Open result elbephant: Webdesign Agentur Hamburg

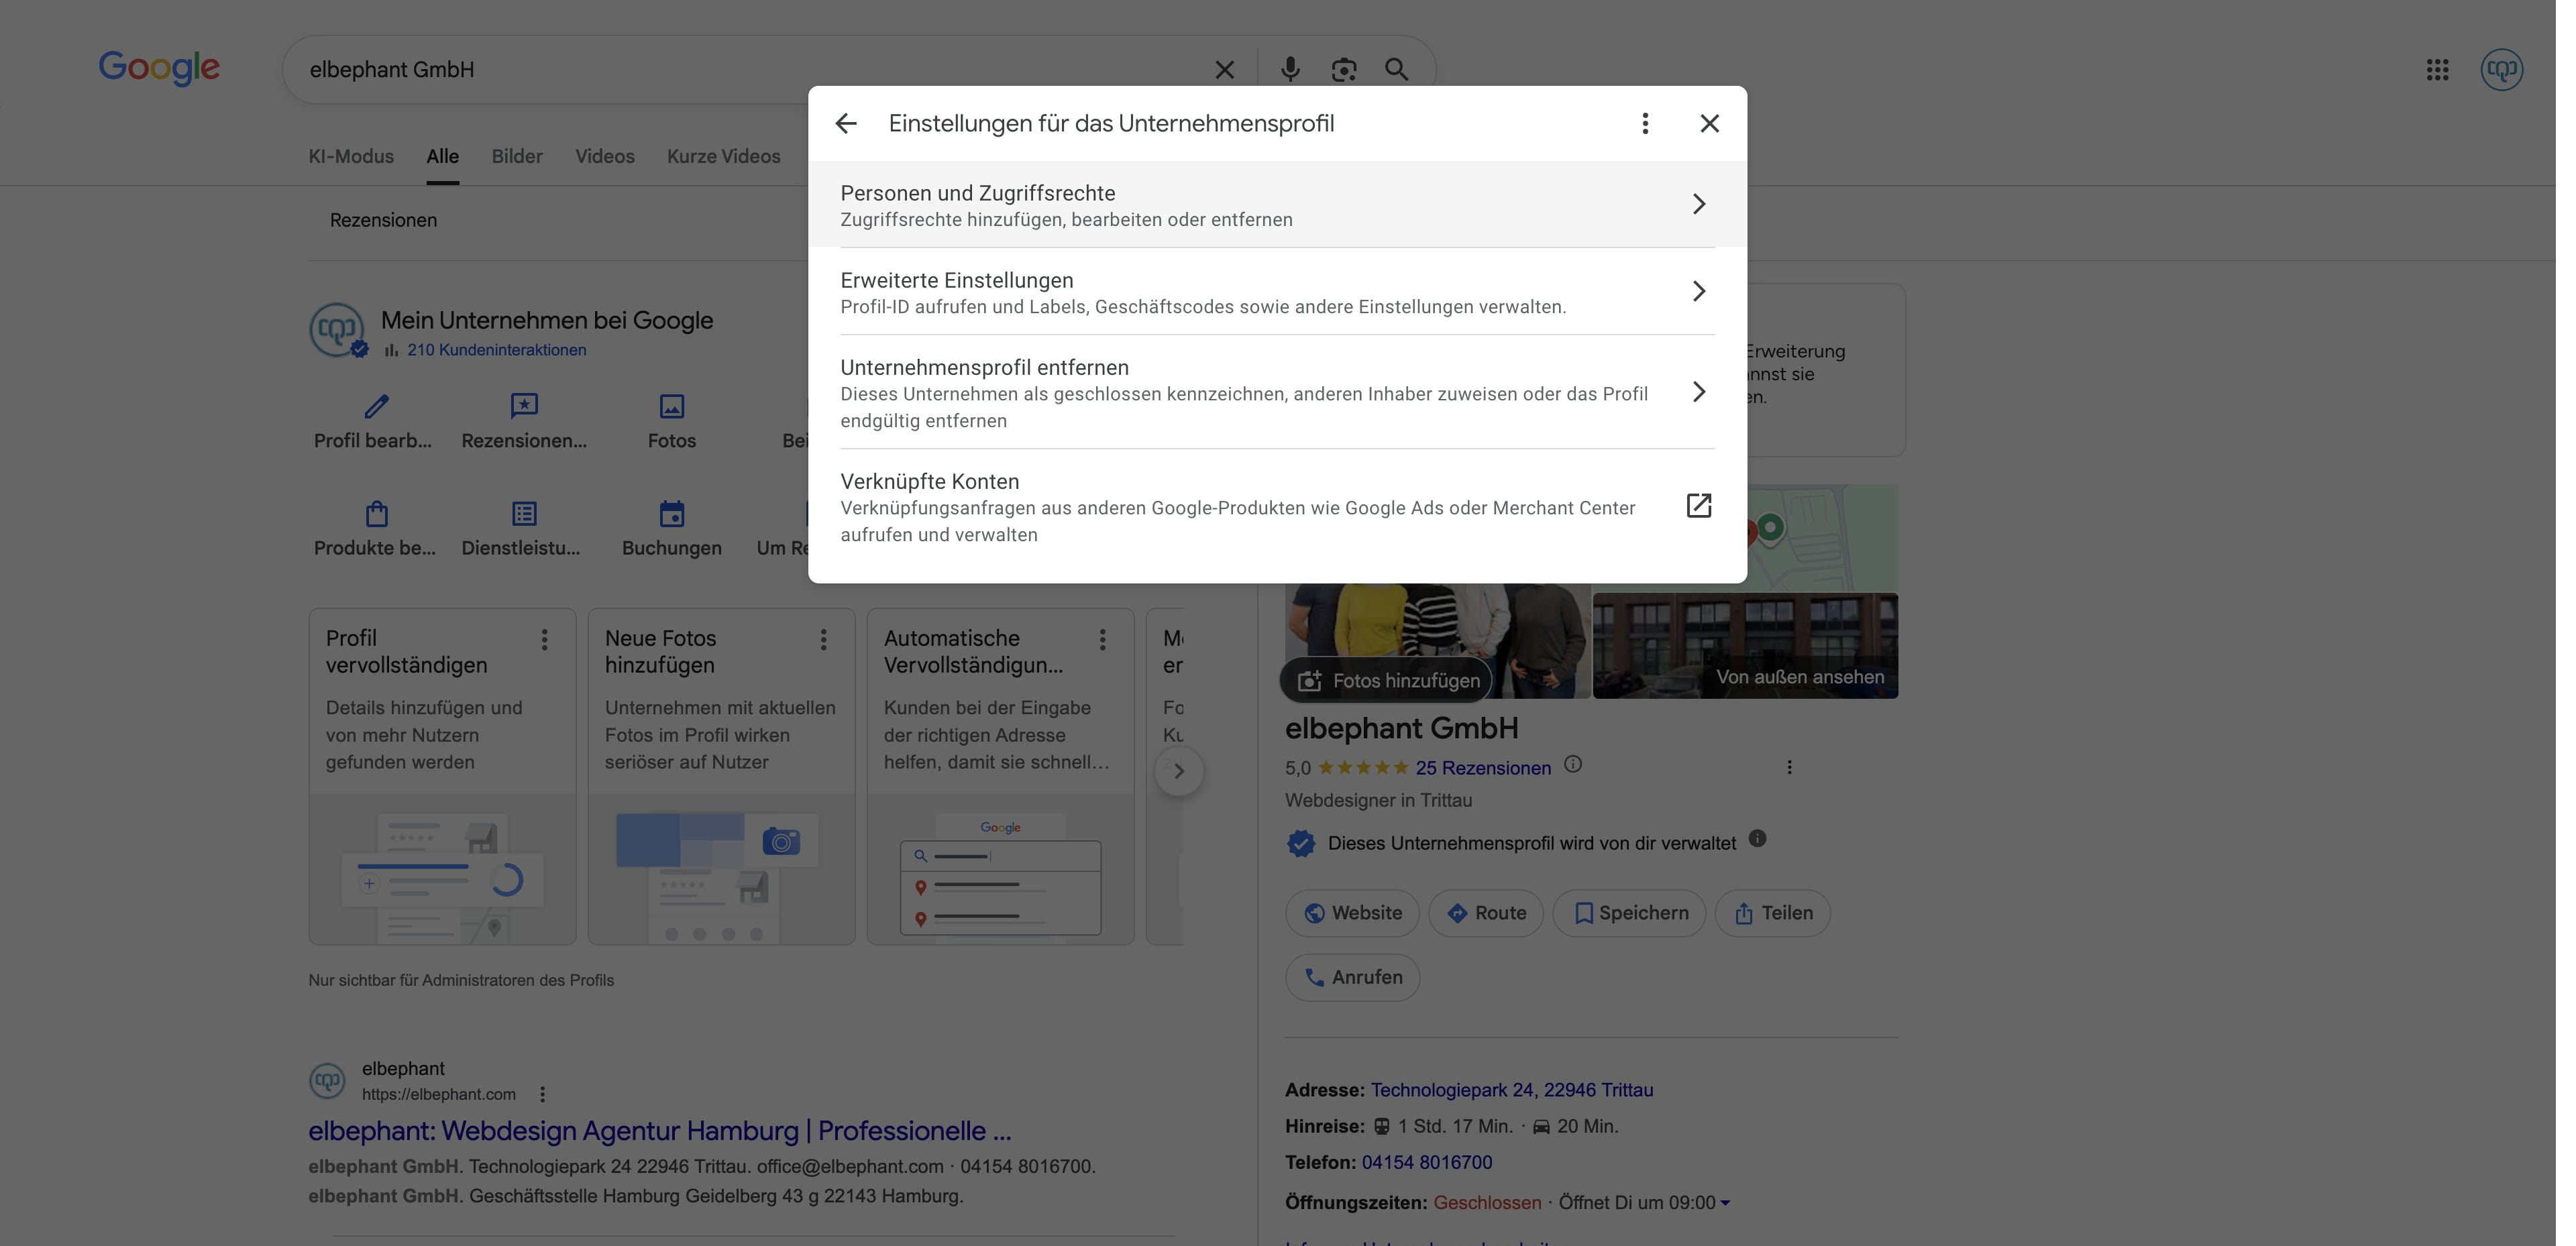[x=660, y=1131]
